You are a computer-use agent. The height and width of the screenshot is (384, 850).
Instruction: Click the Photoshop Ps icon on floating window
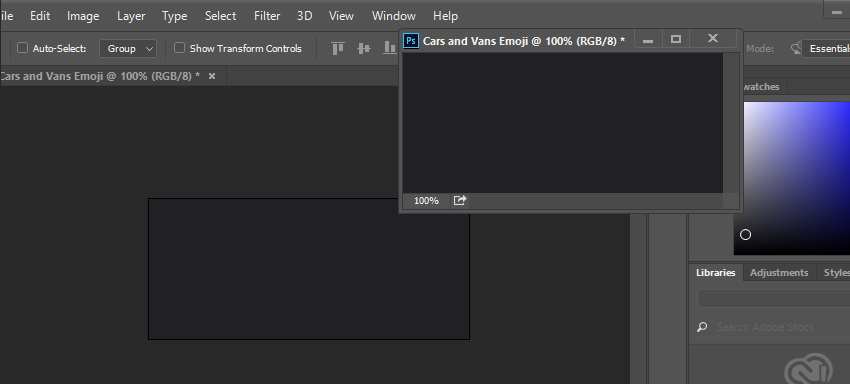411,41
